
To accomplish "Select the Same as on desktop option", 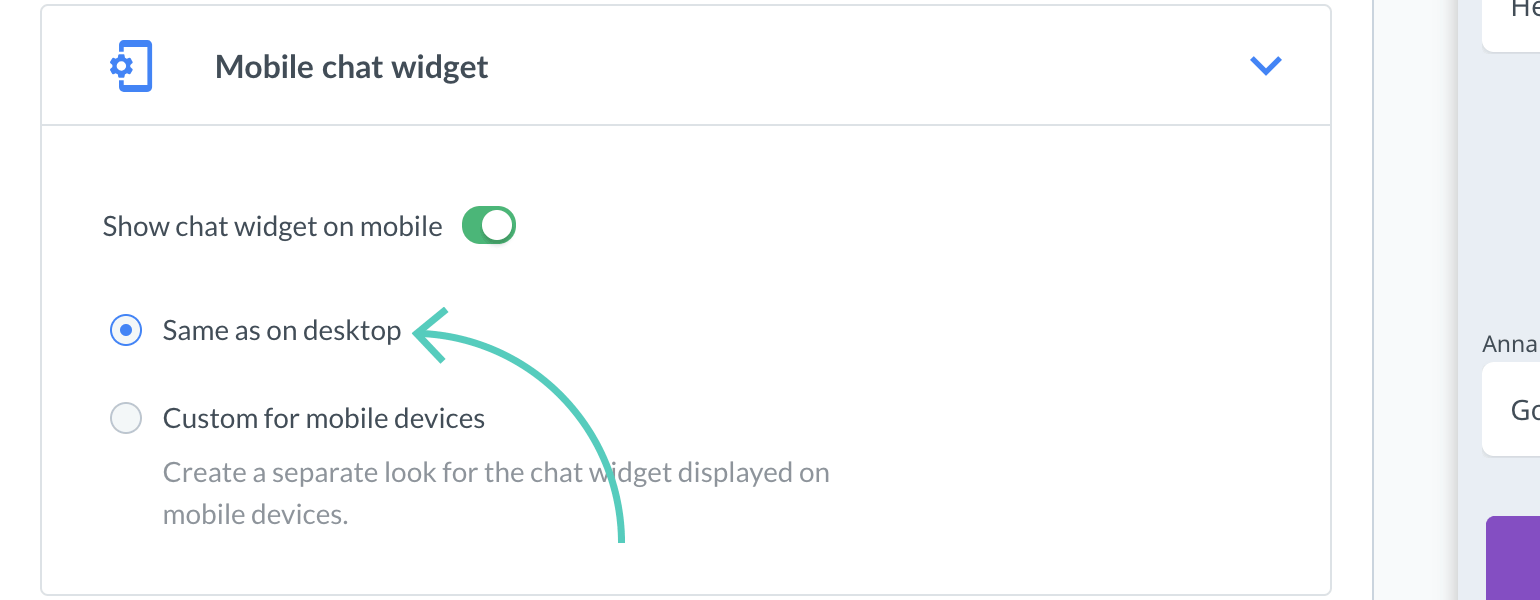I will [126, 330].
